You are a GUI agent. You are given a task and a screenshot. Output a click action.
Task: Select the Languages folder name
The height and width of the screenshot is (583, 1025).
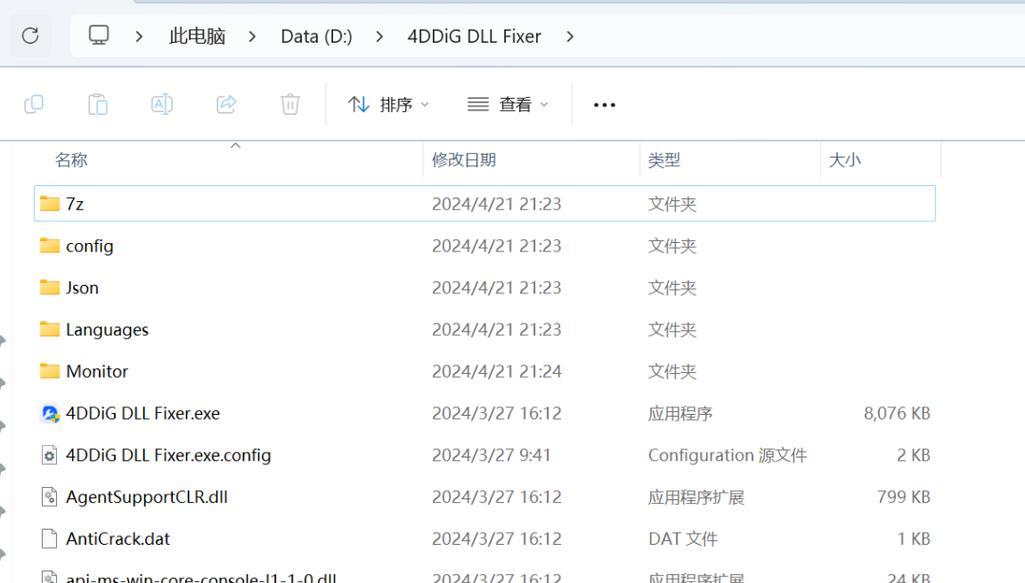coord(107,330)
